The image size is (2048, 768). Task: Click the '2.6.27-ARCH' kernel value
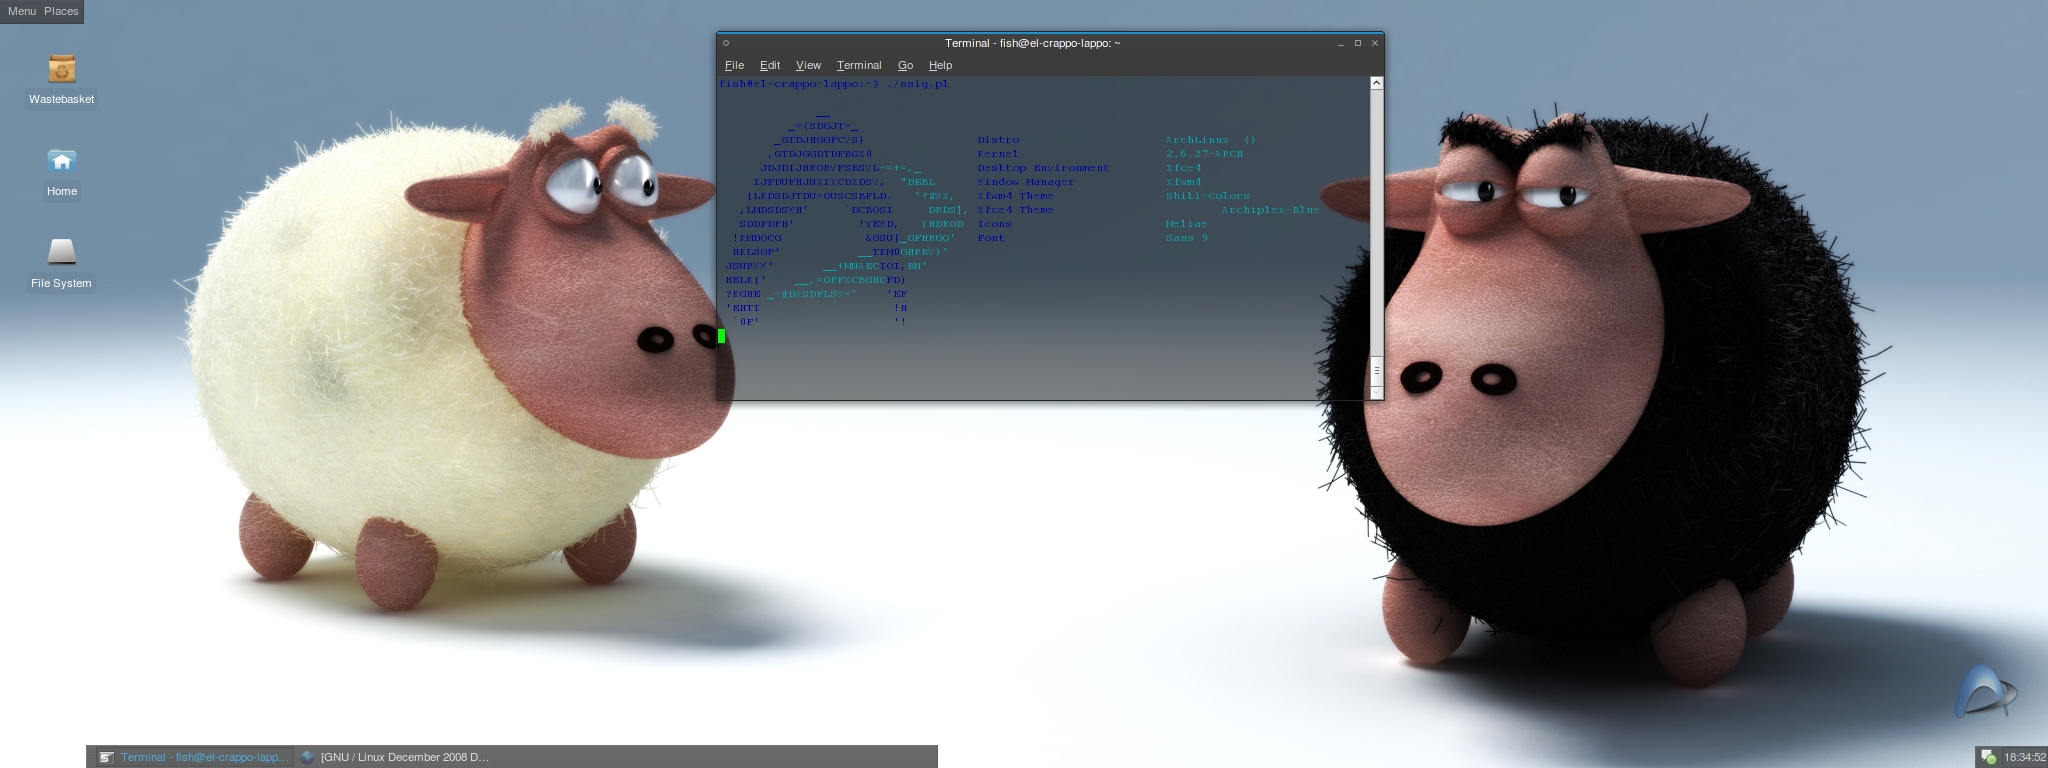1204,154
